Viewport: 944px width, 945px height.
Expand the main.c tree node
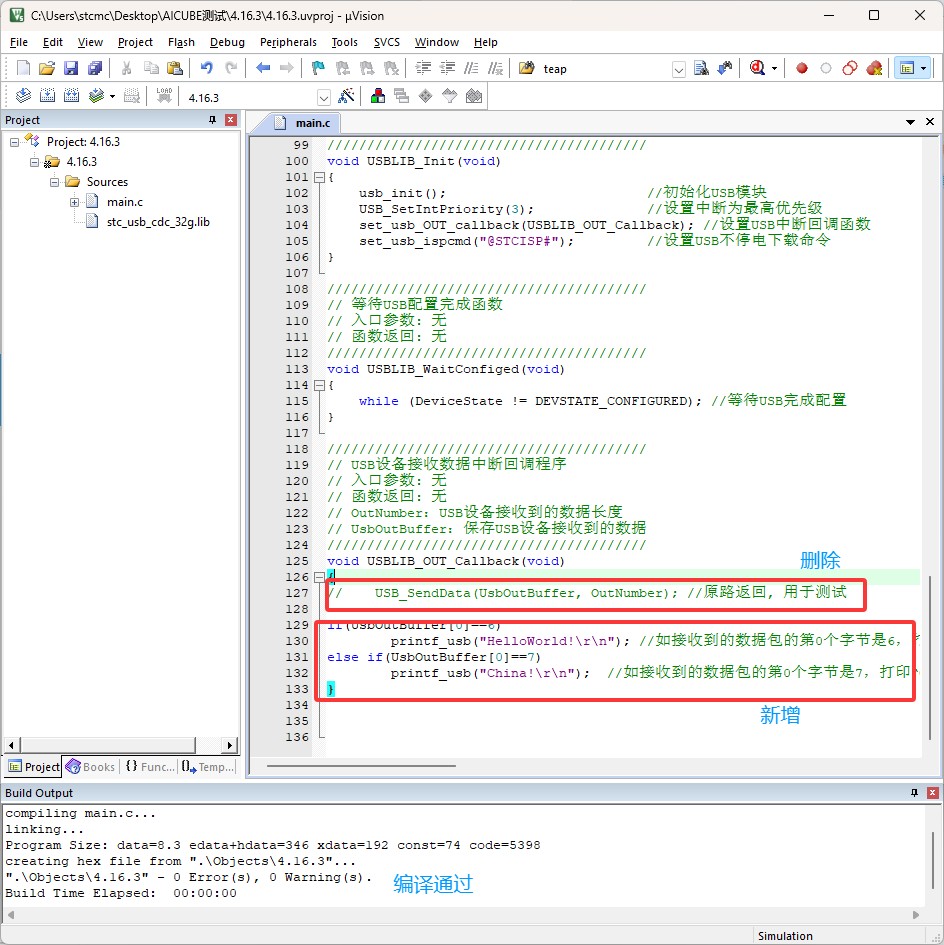pos(75,202)
